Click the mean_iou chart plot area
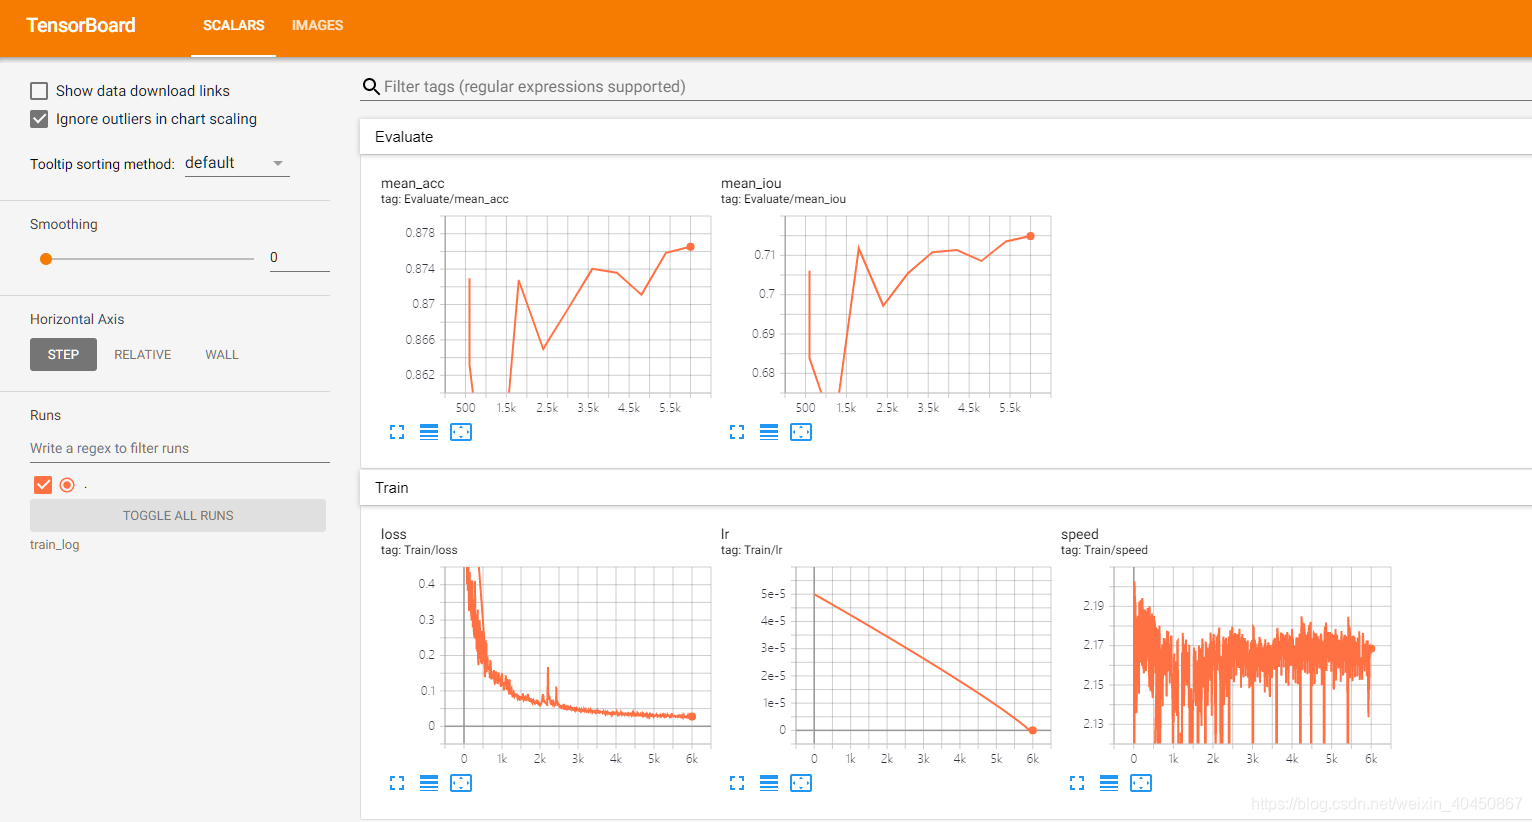Viewport: 1532px width, 822px height. pos(916,305)
